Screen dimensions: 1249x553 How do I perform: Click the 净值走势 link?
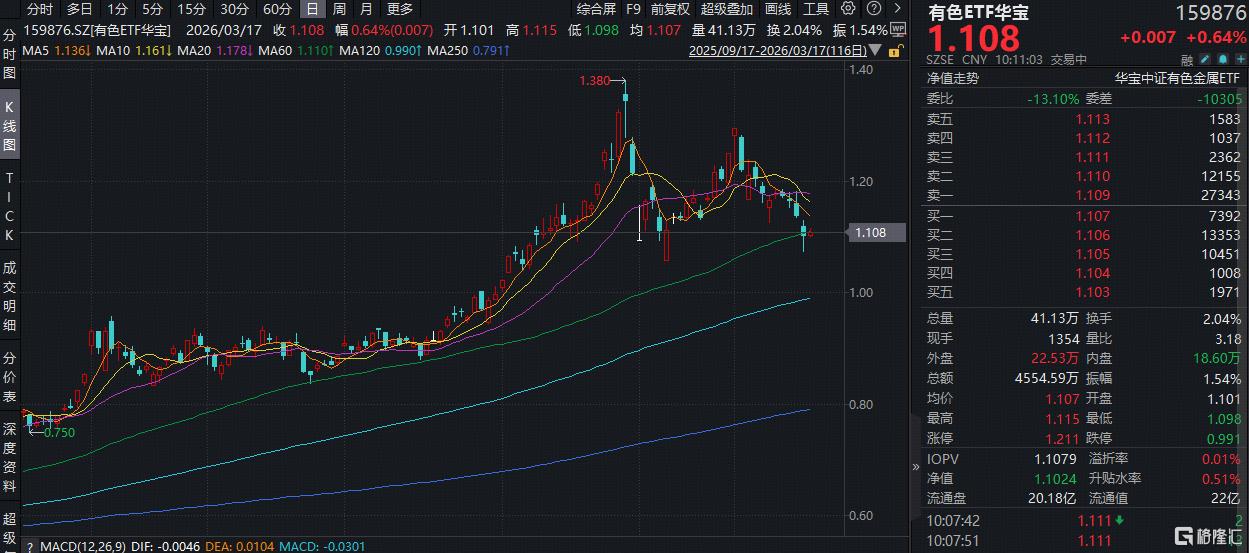coord(952,77)
